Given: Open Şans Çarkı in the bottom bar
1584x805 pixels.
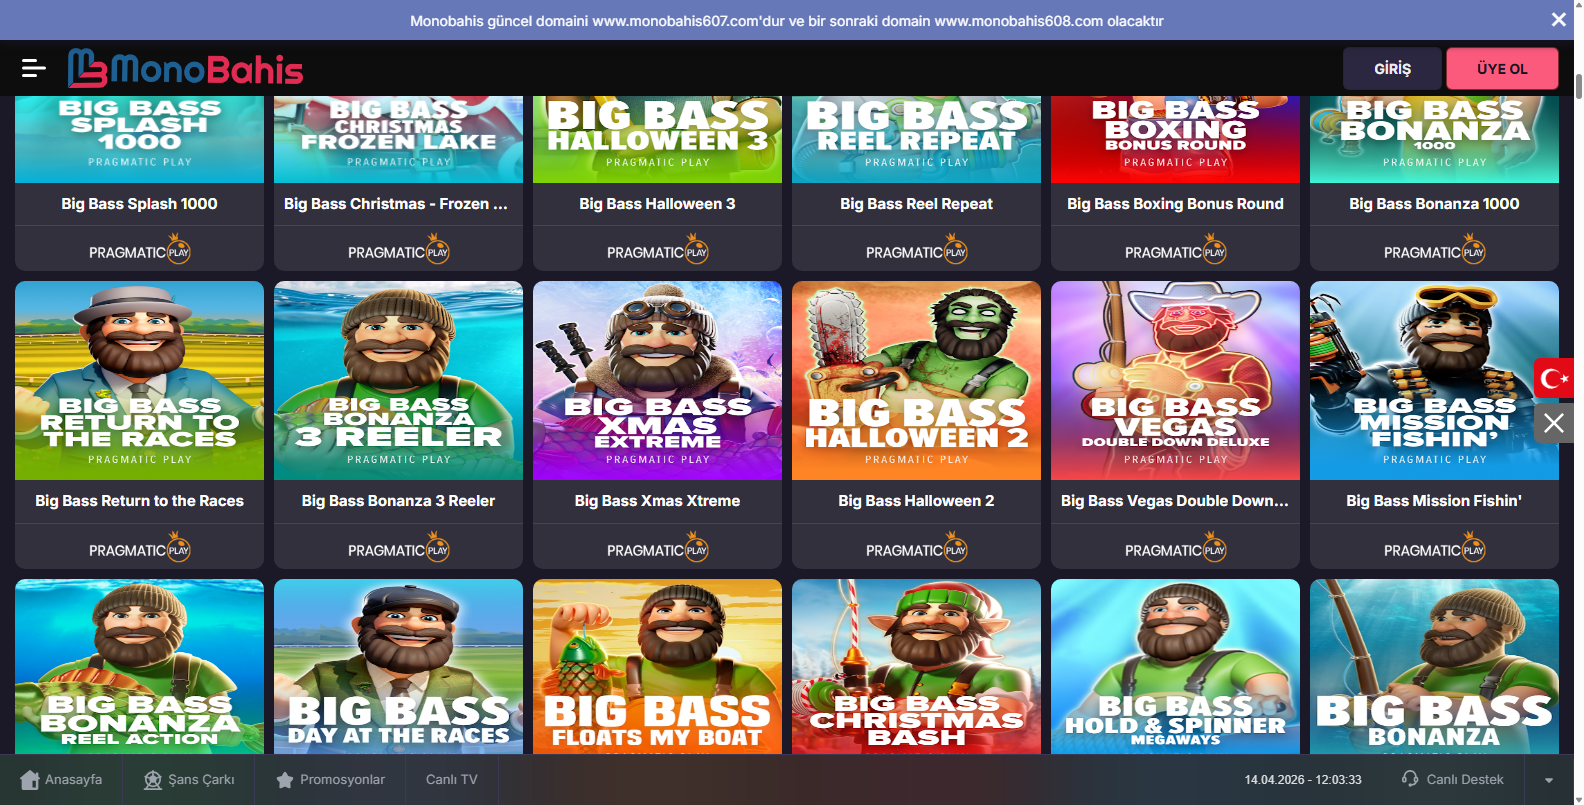Looking at the screenshot, I should click(189, 779).
